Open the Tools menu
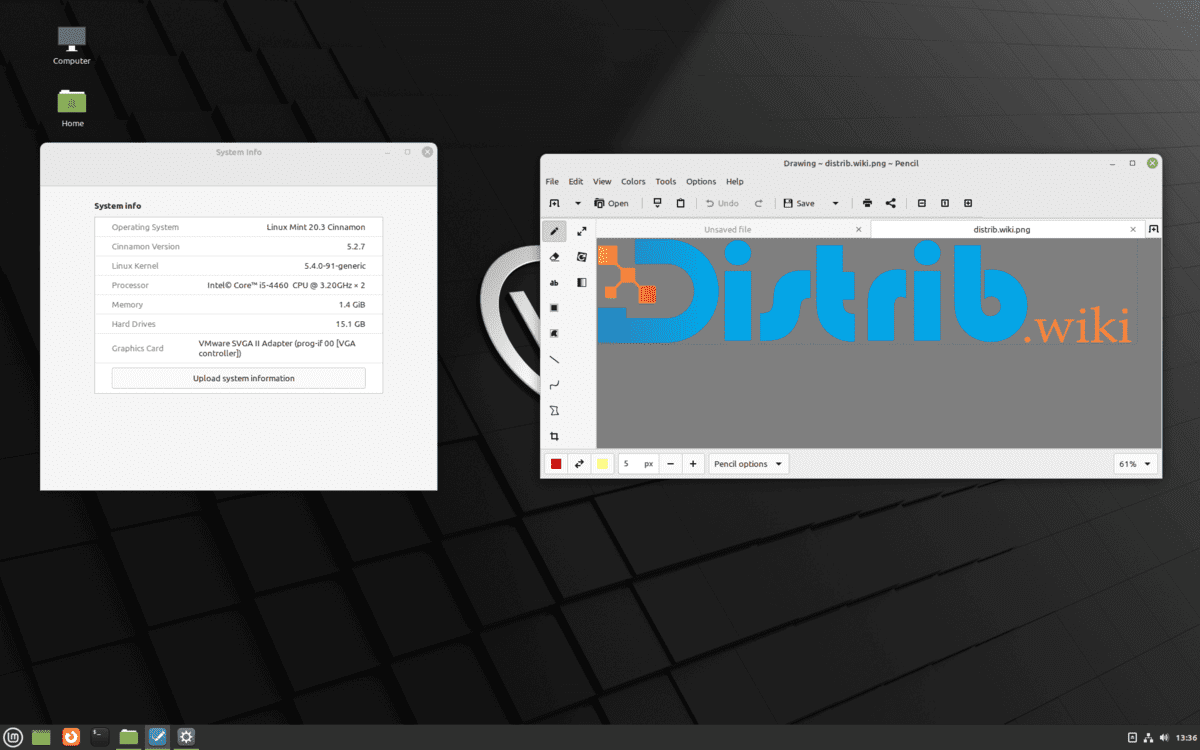The image size is (1200, 750). click(666, 182)
